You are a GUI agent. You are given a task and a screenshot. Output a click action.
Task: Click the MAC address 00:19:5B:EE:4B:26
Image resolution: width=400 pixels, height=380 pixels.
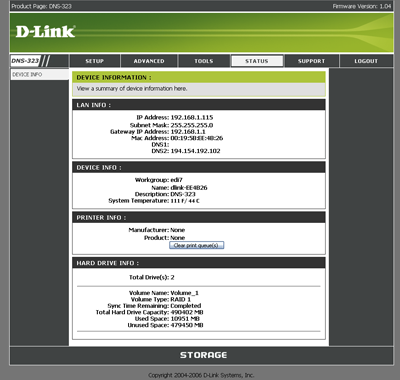click(197, 138)
